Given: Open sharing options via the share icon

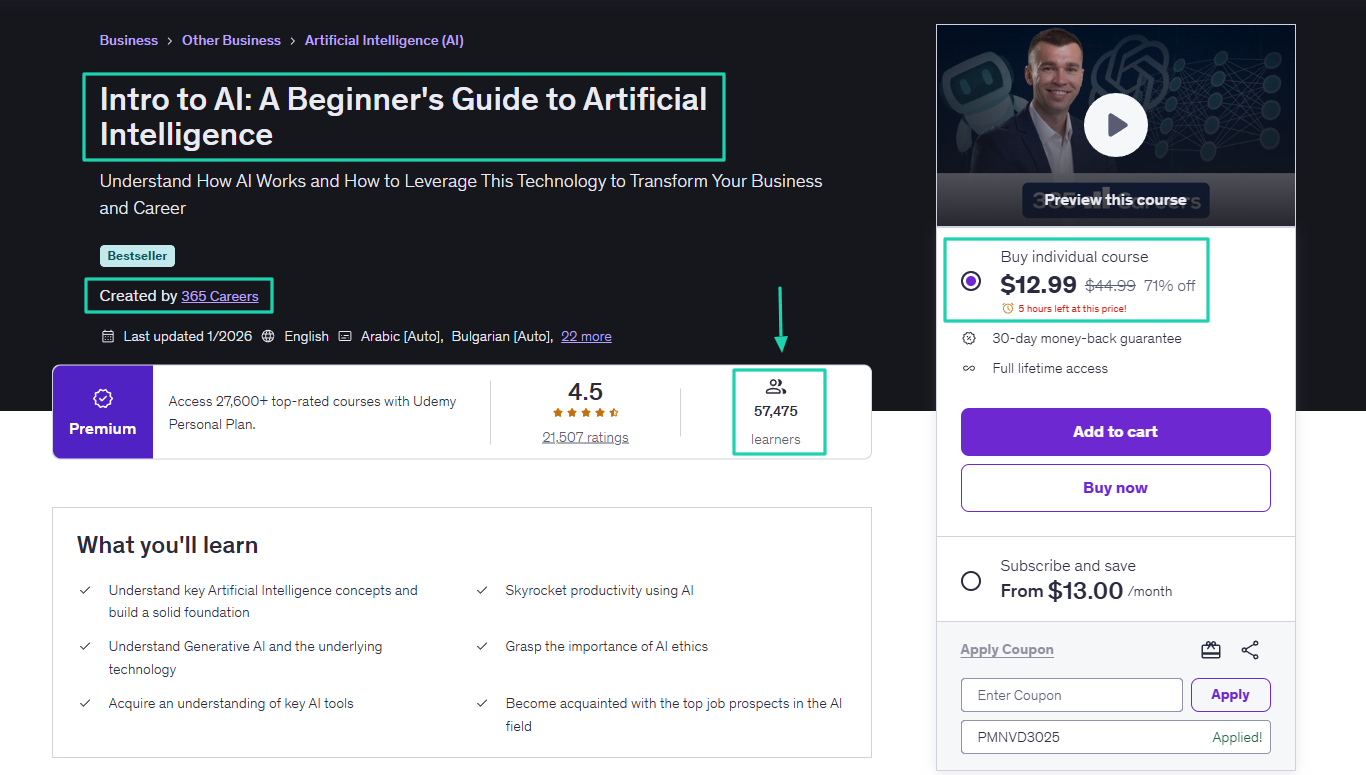Looking at the screenshot, I should (x=1250, y=649).
